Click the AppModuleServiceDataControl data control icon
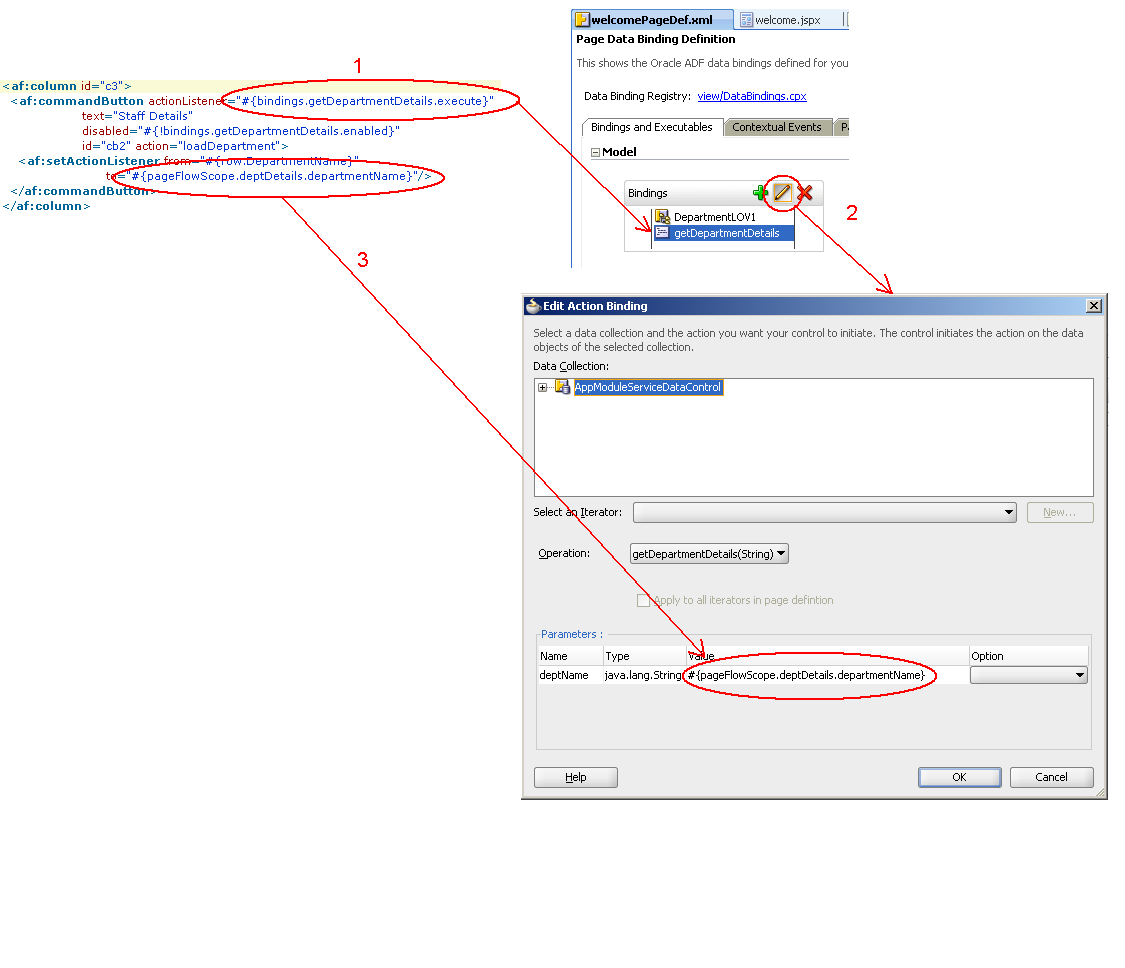Screen dimensions: 1125x968 [x=562, y=387]
